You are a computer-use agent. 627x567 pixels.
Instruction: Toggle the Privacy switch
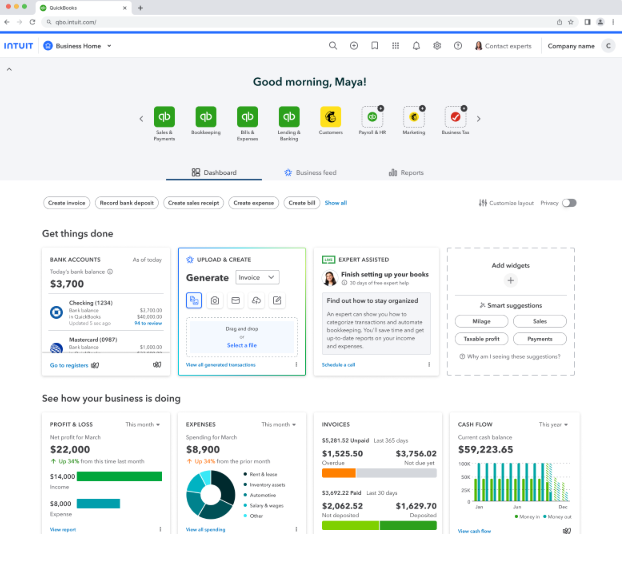(569, 203)
